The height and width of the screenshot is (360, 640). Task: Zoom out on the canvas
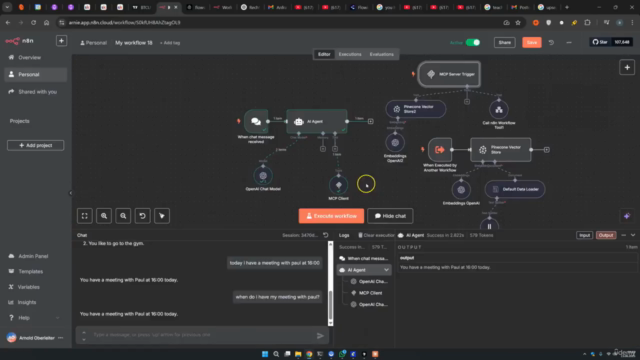click(x=123, y=216)
